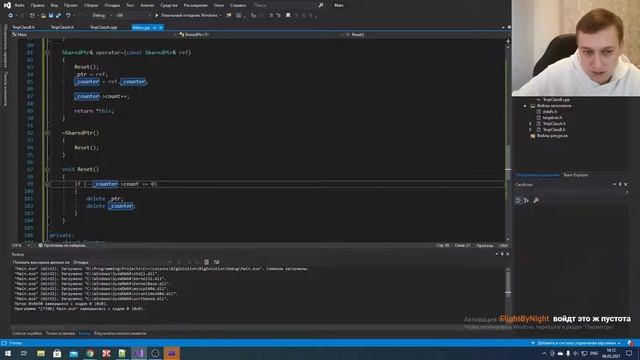This screenshot has width=640, height=360.
Task: Open the x86 platform dropdown
Action: pos(133,16)
